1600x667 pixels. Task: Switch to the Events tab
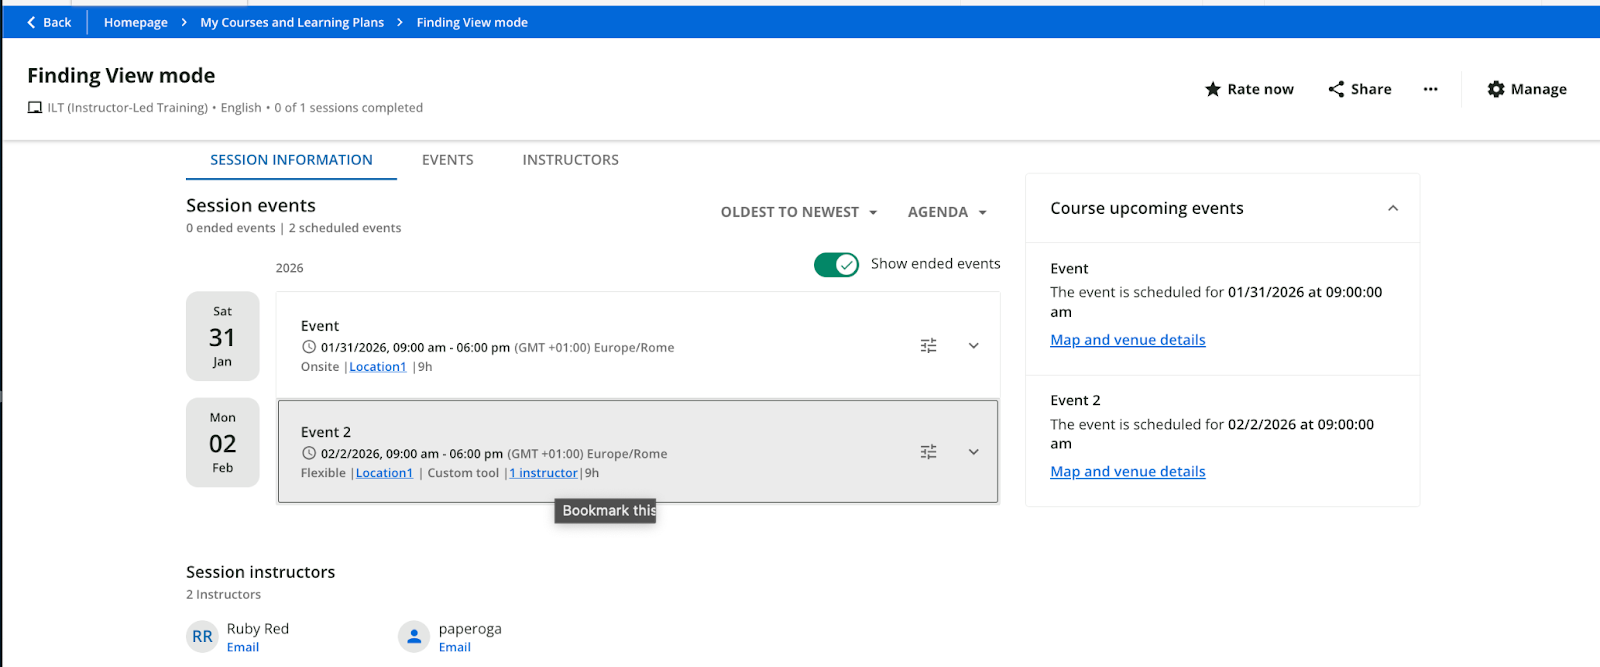(447, 160)
